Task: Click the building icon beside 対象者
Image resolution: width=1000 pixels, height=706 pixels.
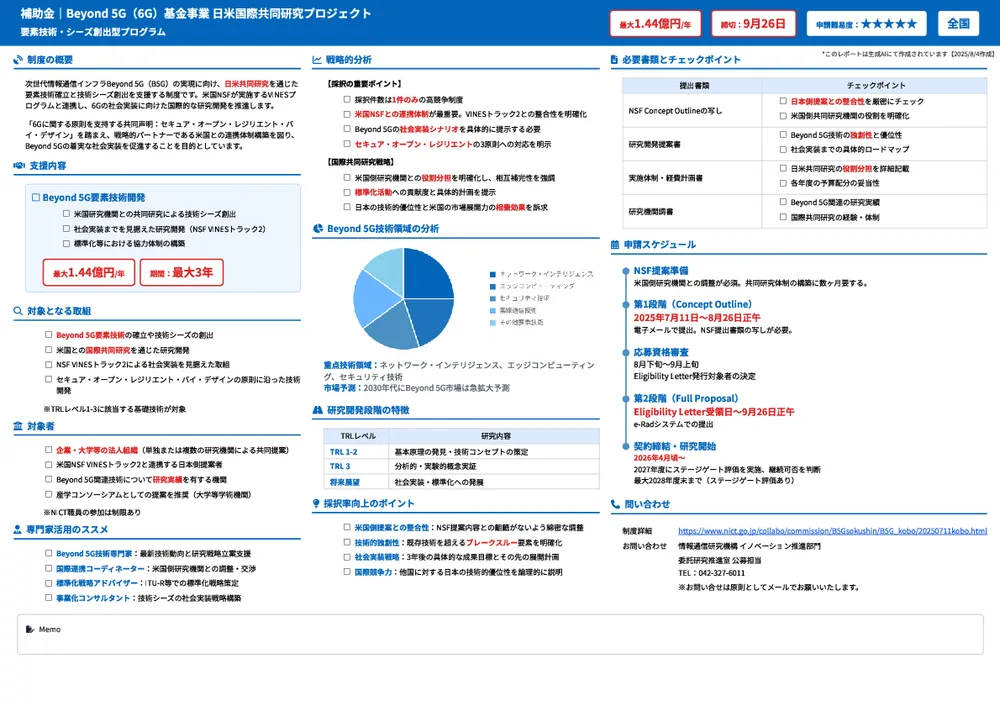Action: click(18, 426)
